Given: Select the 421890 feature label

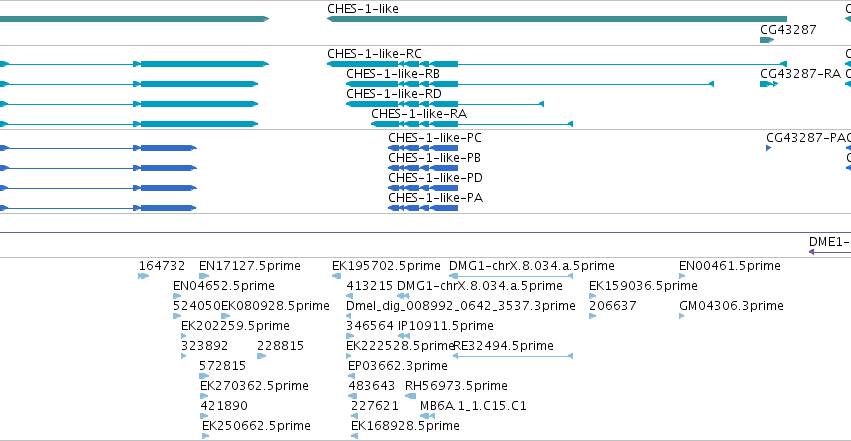Looking at the screenshot, I should [224, 406].
